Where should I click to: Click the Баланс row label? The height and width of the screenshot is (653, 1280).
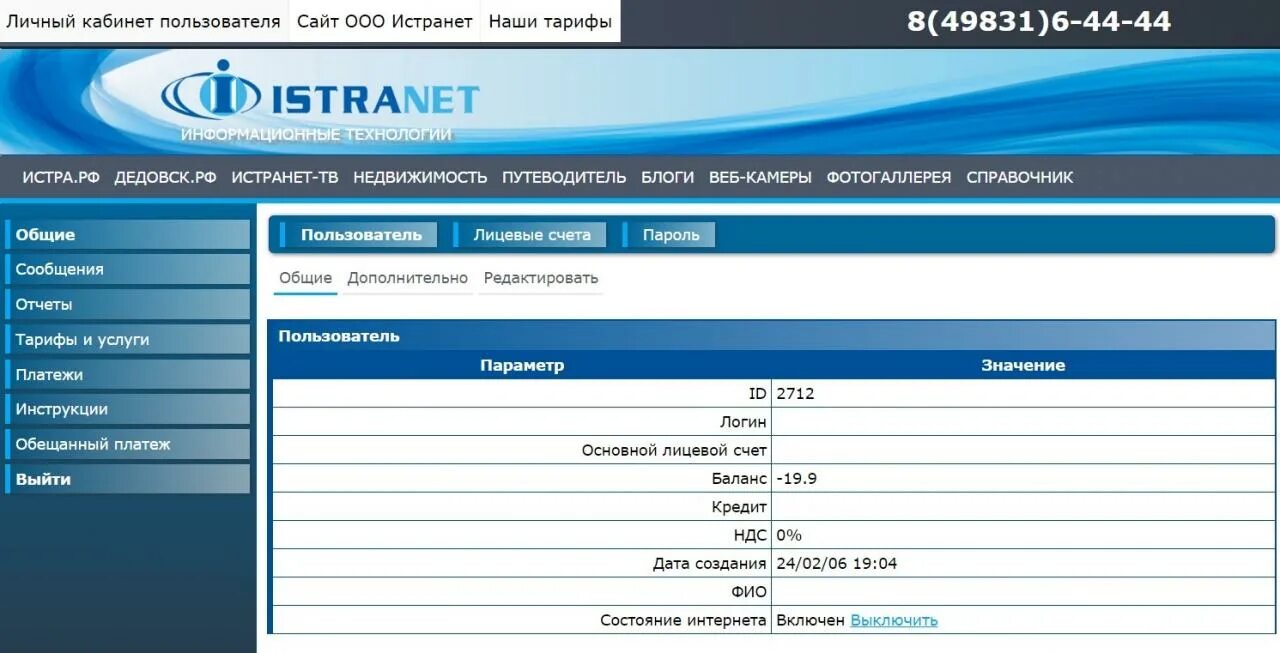pyautogui.click(x=739, y=479)
